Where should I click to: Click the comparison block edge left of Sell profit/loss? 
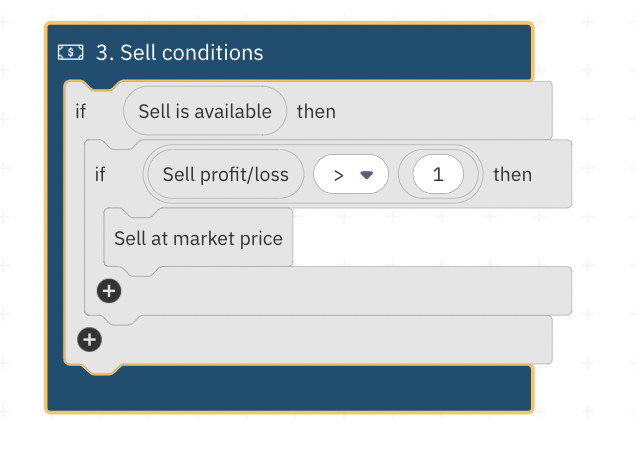pos(148,175)
